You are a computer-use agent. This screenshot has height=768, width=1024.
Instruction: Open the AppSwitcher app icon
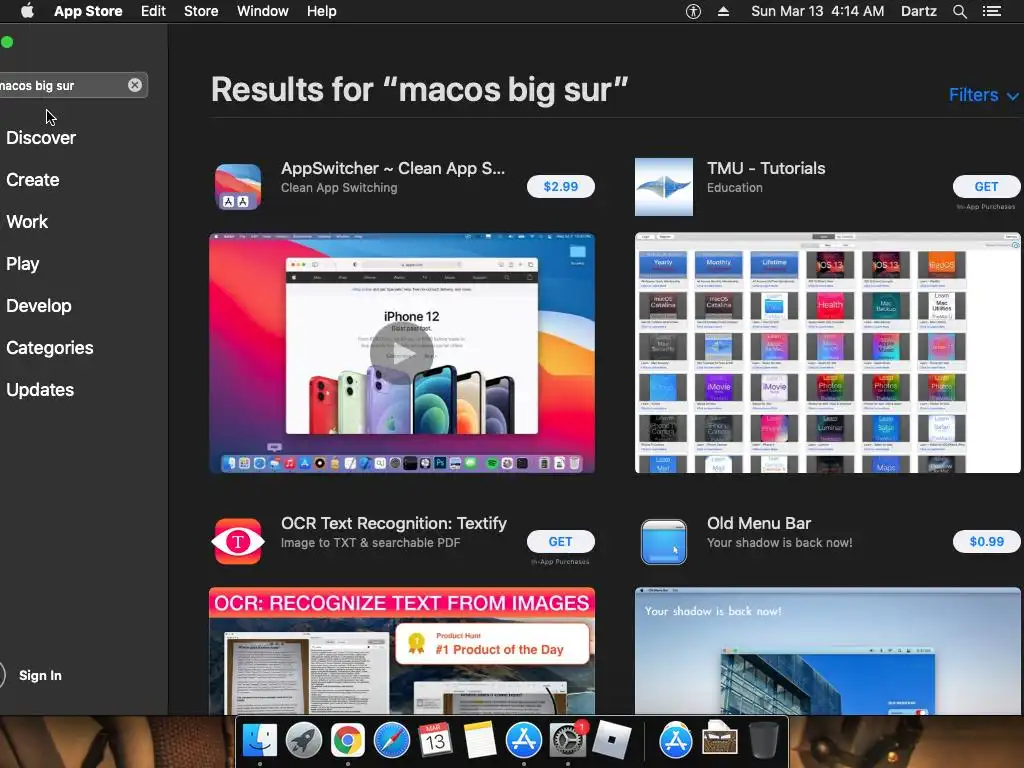[238, 187]
